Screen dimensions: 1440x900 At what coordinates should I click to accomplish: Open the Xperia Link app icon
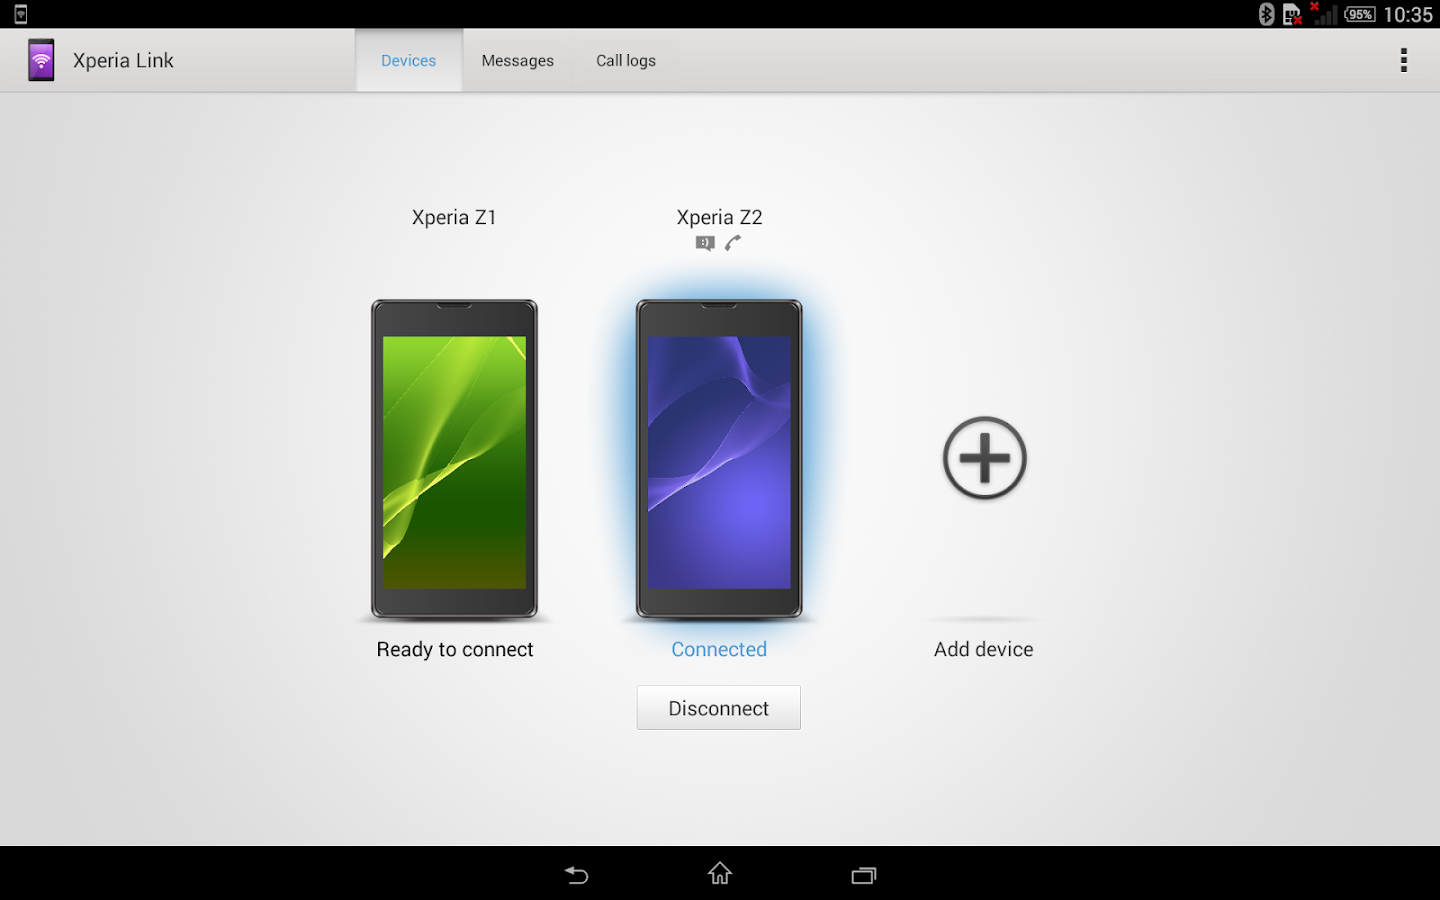[41, 60]
